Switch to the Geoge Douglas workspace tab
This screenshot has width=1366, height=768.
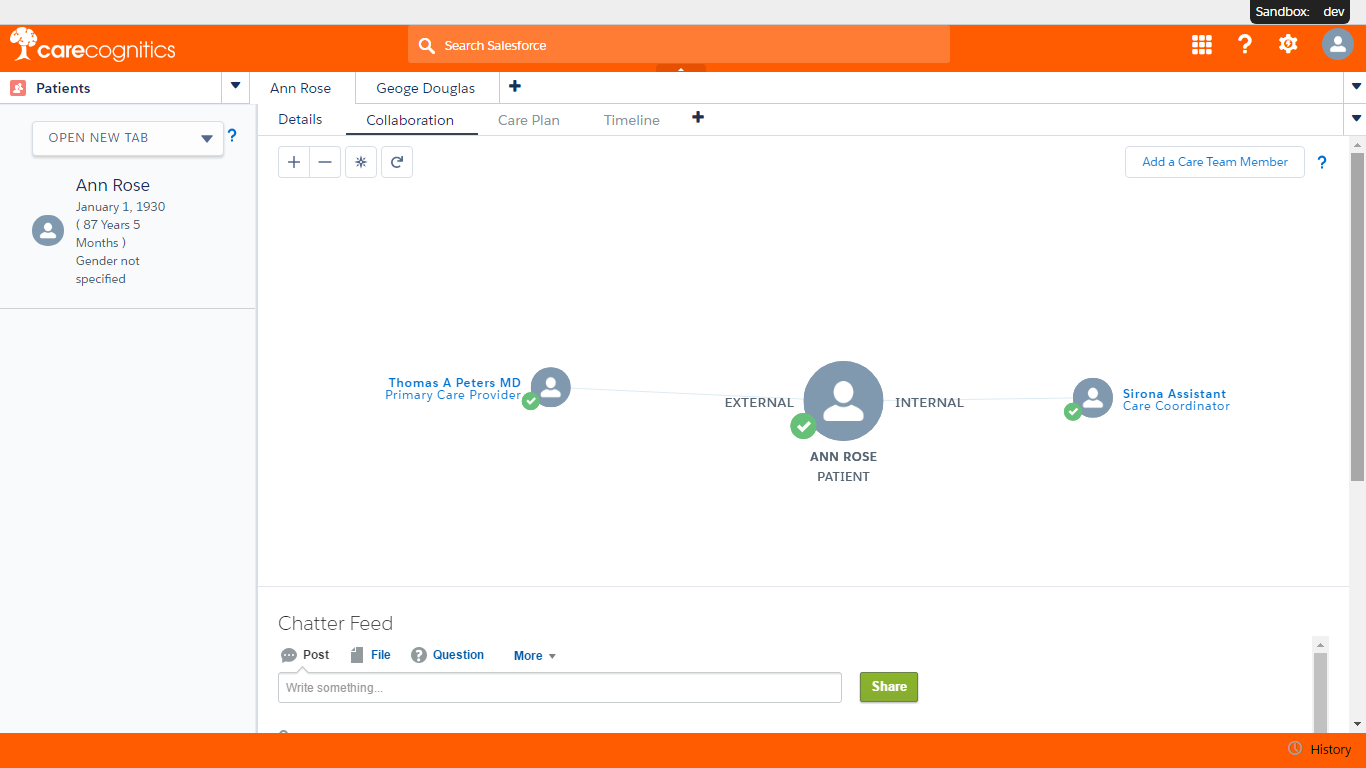click(x=426, y=88)
